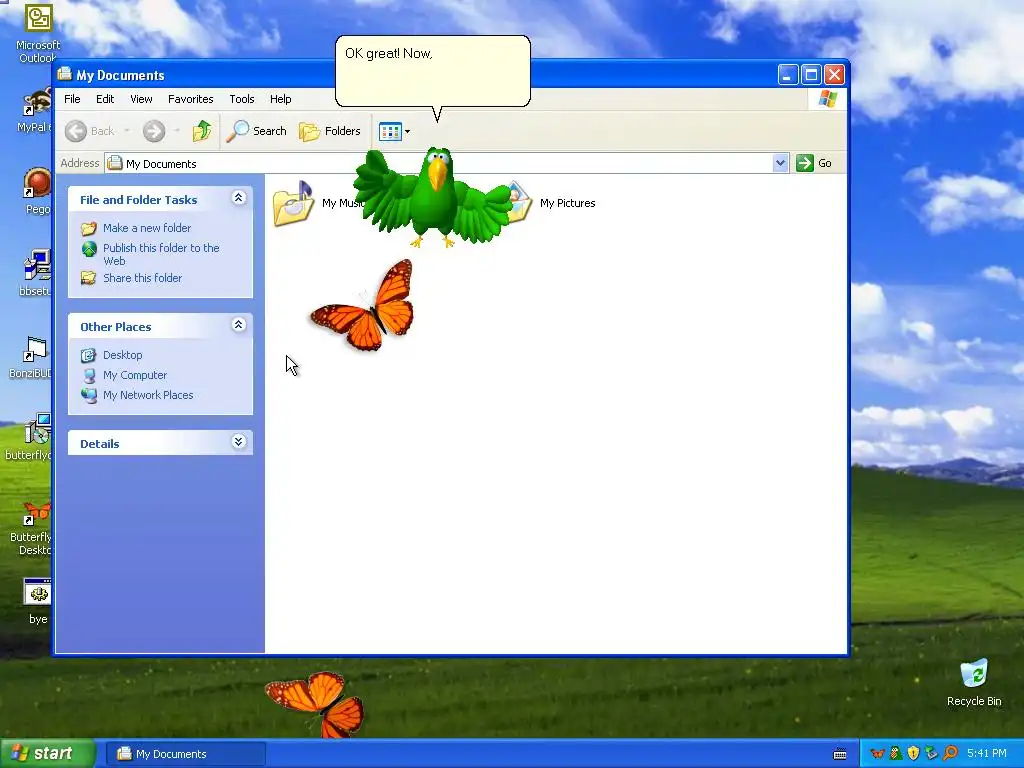
Task: Open the Back history dropdown arrow
Action: click(127, 131)
